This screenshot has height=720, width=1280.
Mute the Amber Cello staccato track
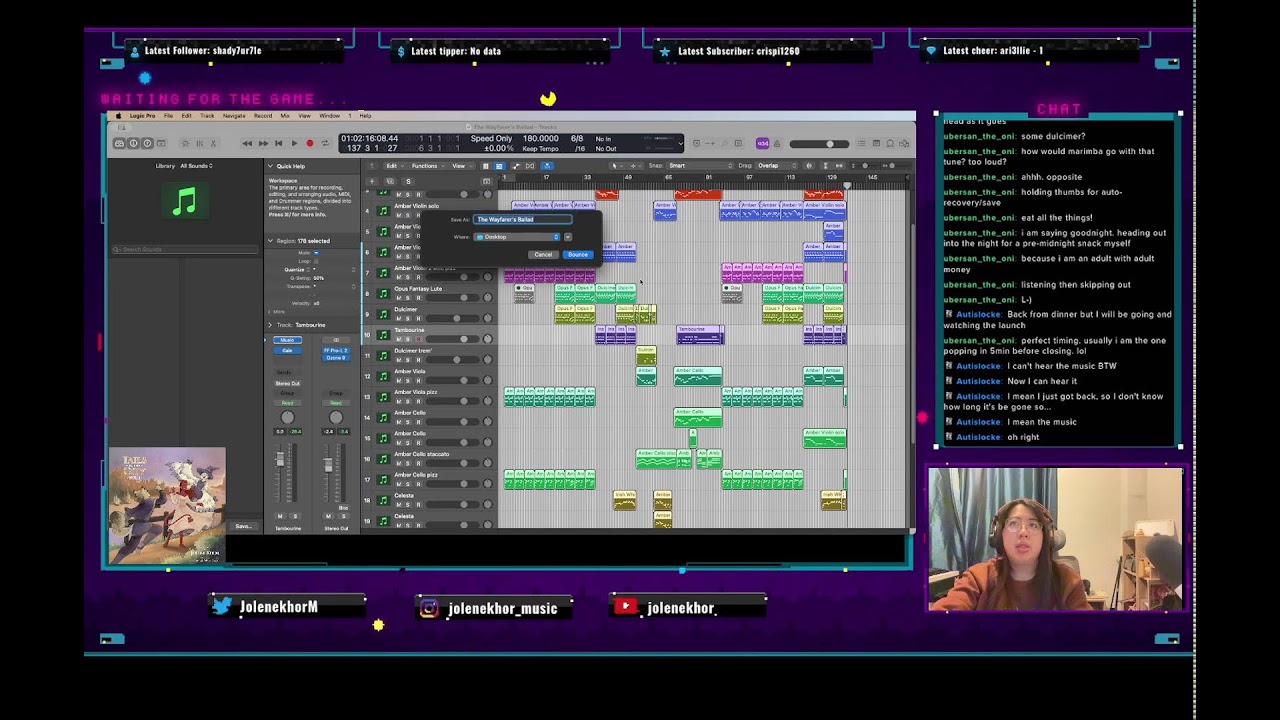point(399,463)
